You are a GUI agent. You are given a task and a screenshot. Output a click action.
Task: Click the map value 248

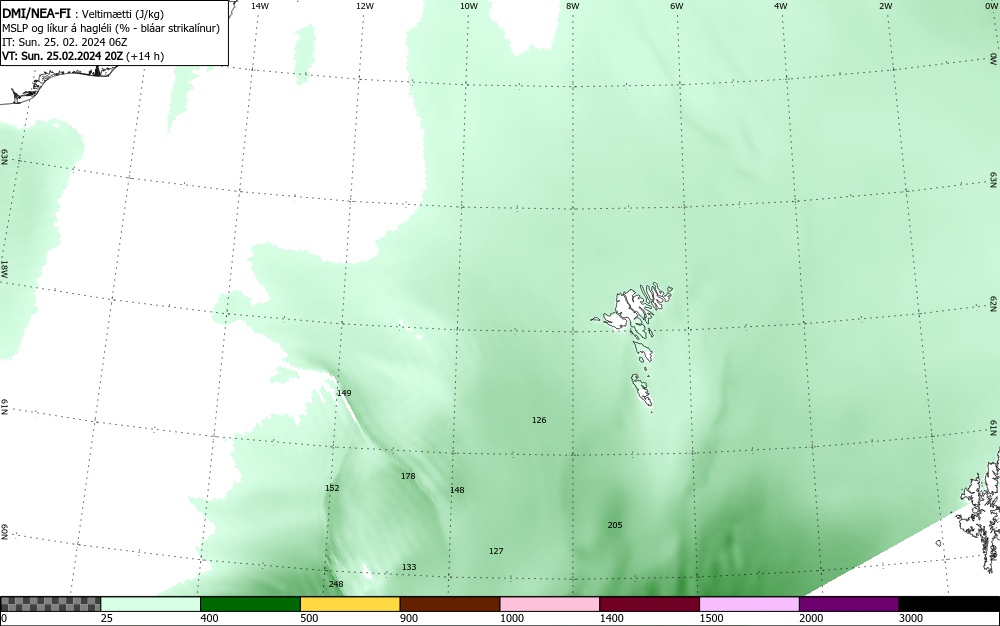click(x=336, y=585)
